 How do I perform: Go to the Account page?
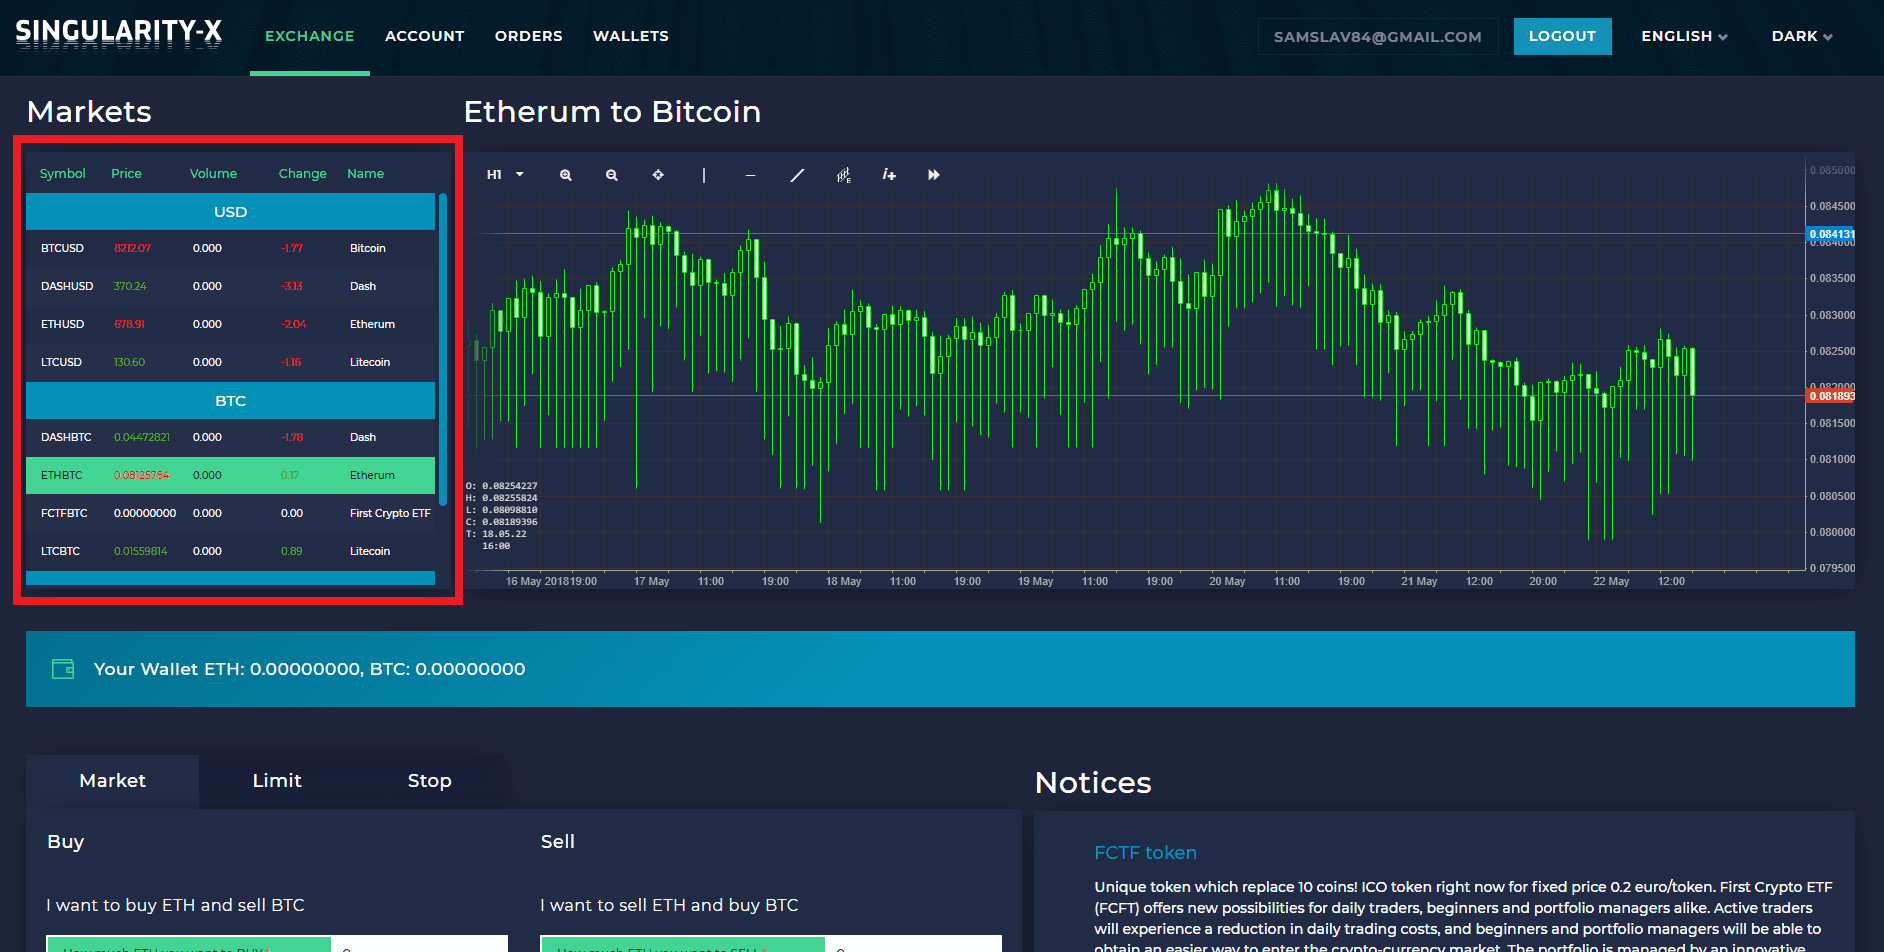[x=425, y=36]
